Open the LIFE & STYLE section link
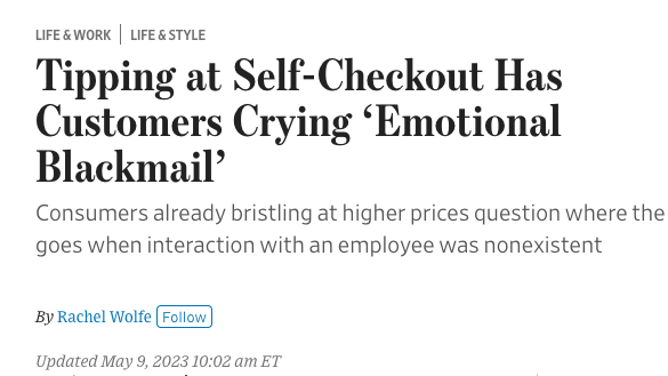The image size is (668, 376). click(168, 35)
